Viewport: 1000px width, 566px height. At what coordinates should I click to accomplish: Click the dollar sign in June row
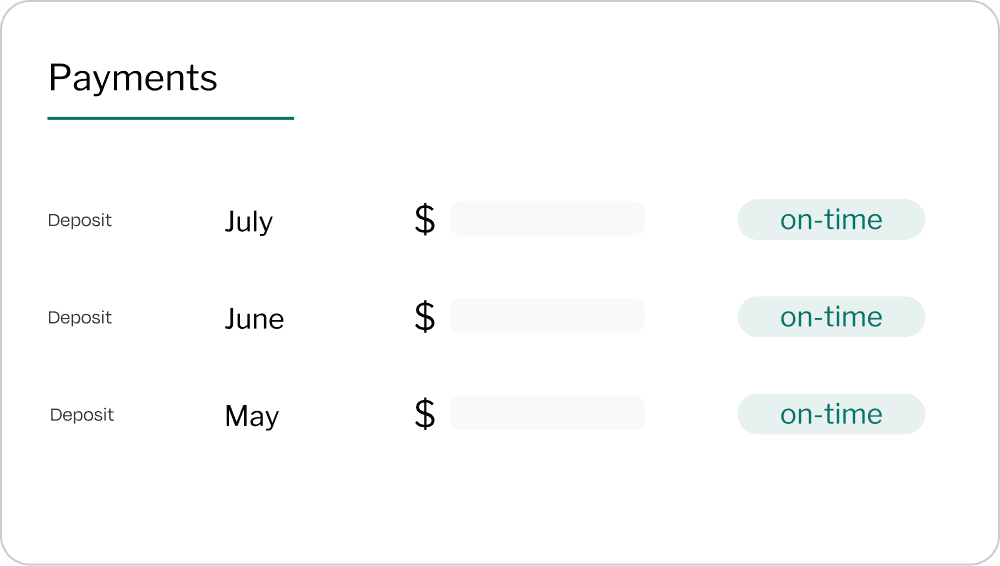425,316
